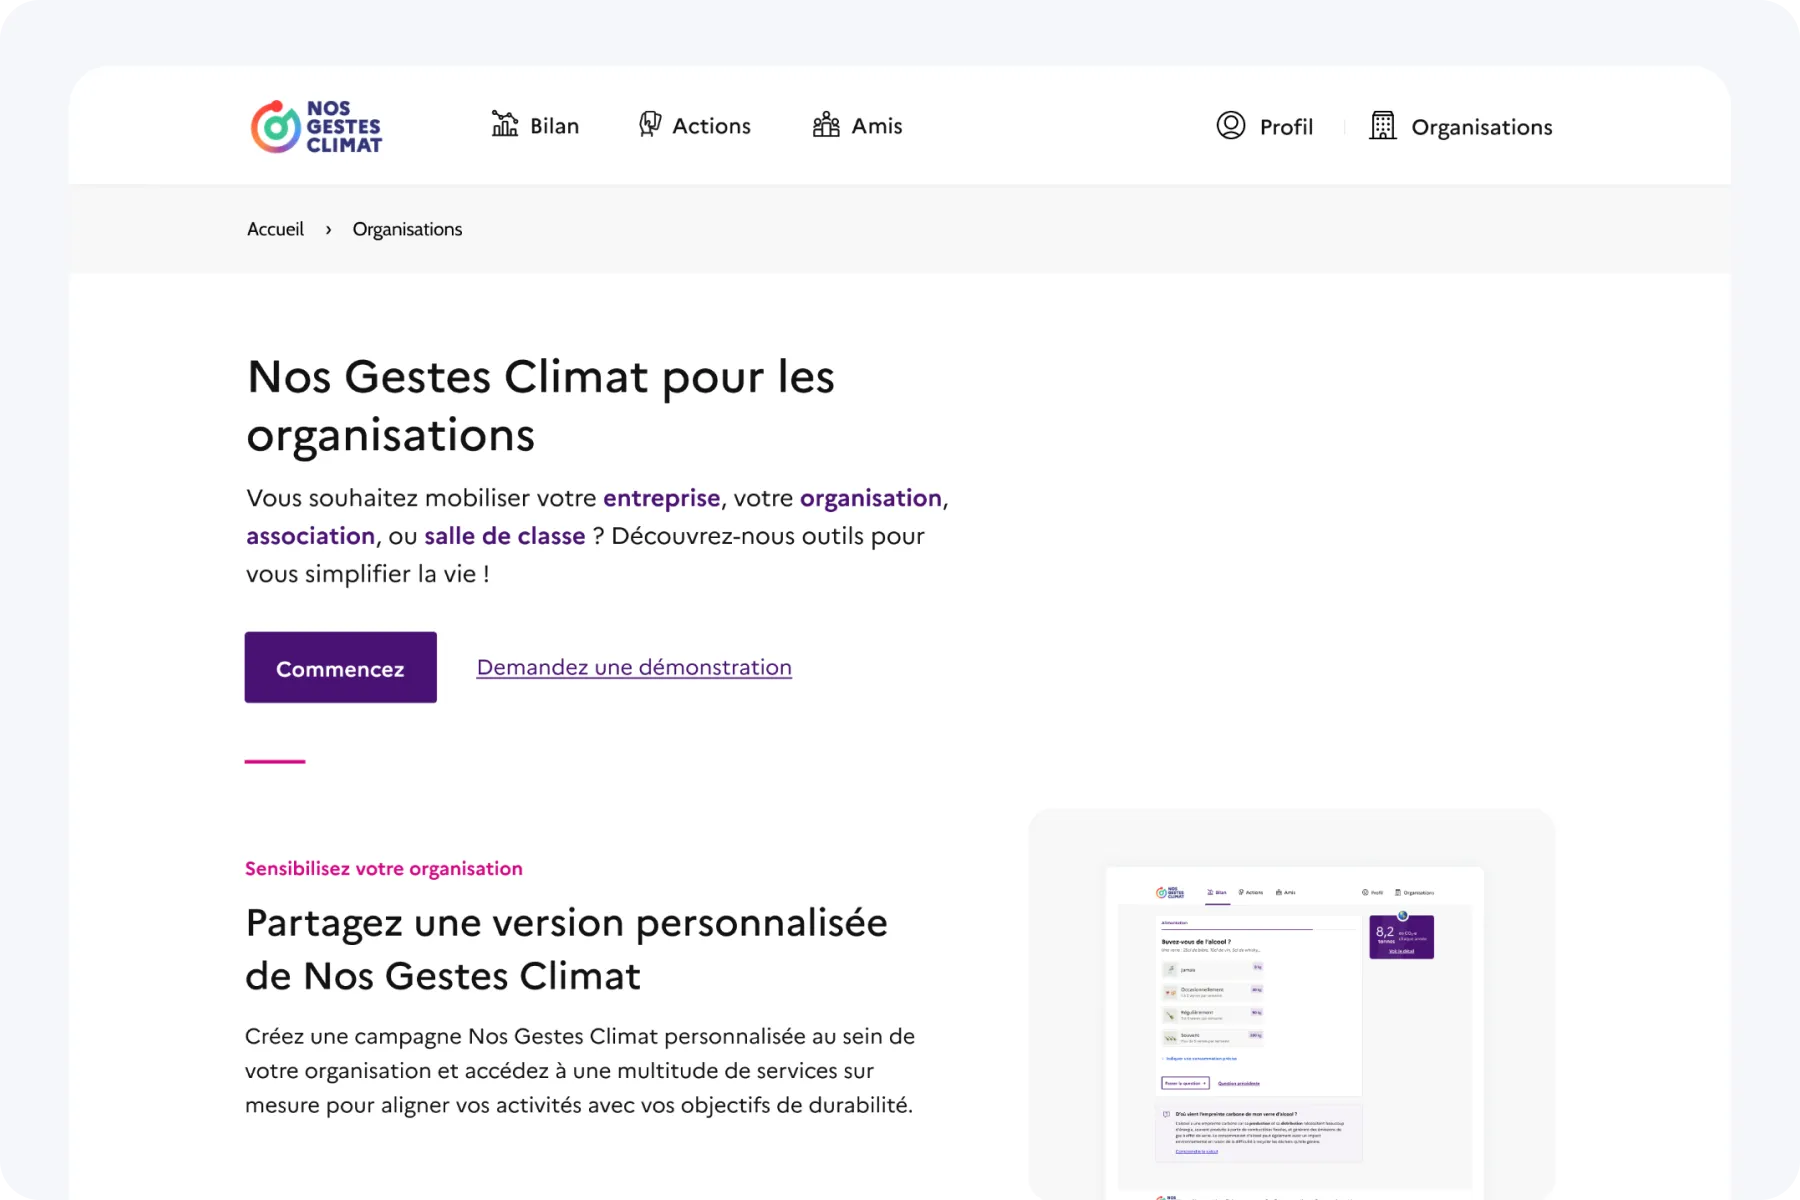
Task: Go to the Amis section
Action: click(858, 126)
